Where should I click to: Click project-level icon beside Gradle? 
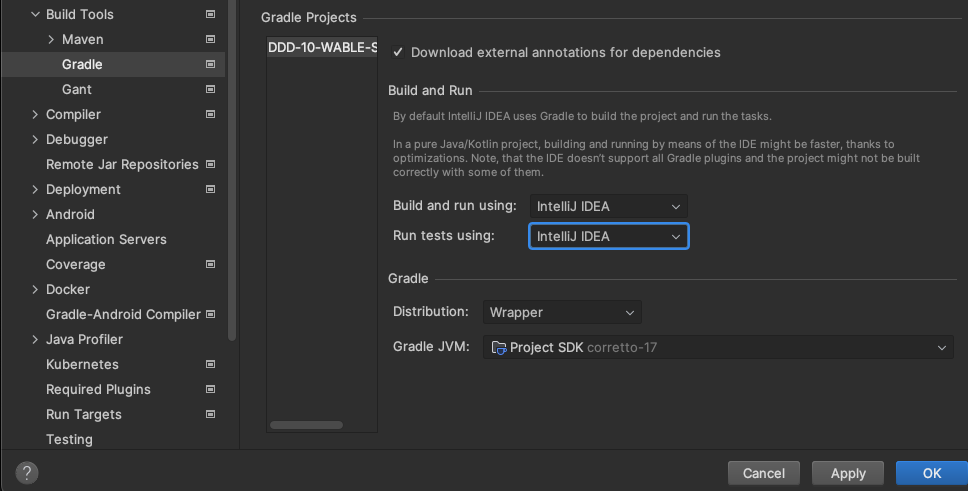211,64
